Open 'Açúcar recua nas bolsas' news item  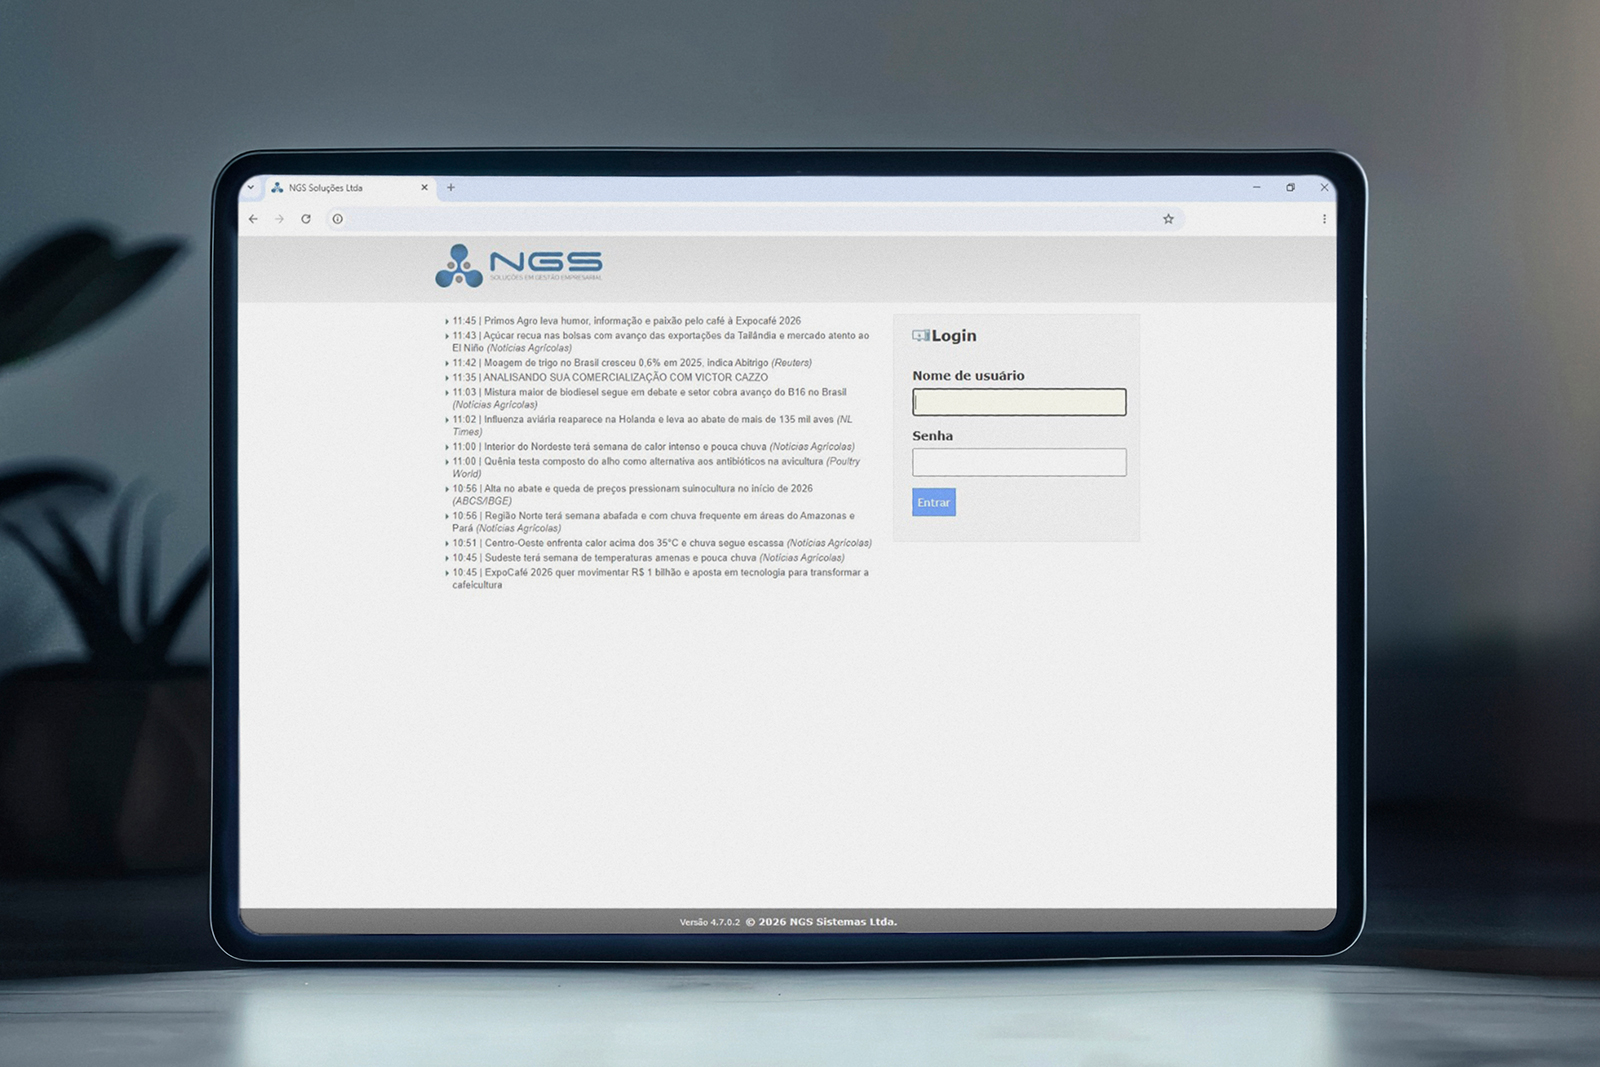pos(660,342)
